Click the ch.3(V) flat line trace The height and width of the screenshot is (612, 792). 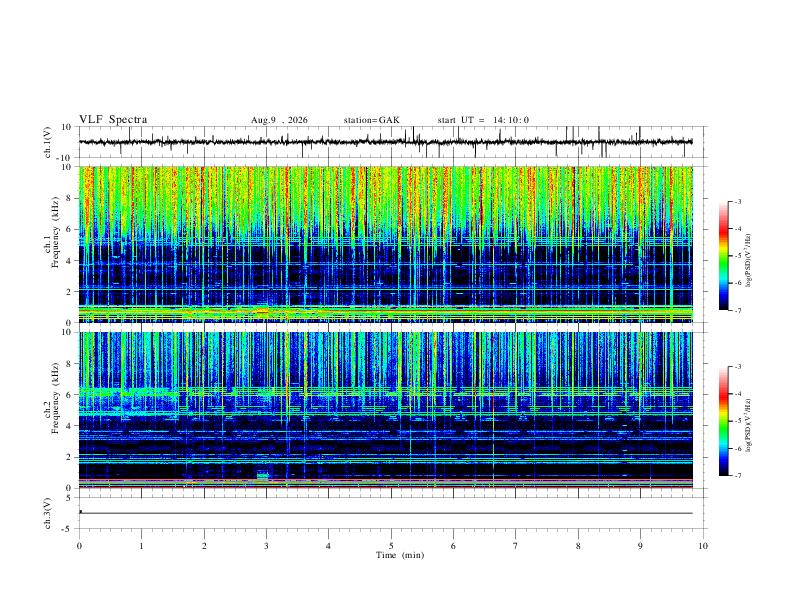pos(386,513)
